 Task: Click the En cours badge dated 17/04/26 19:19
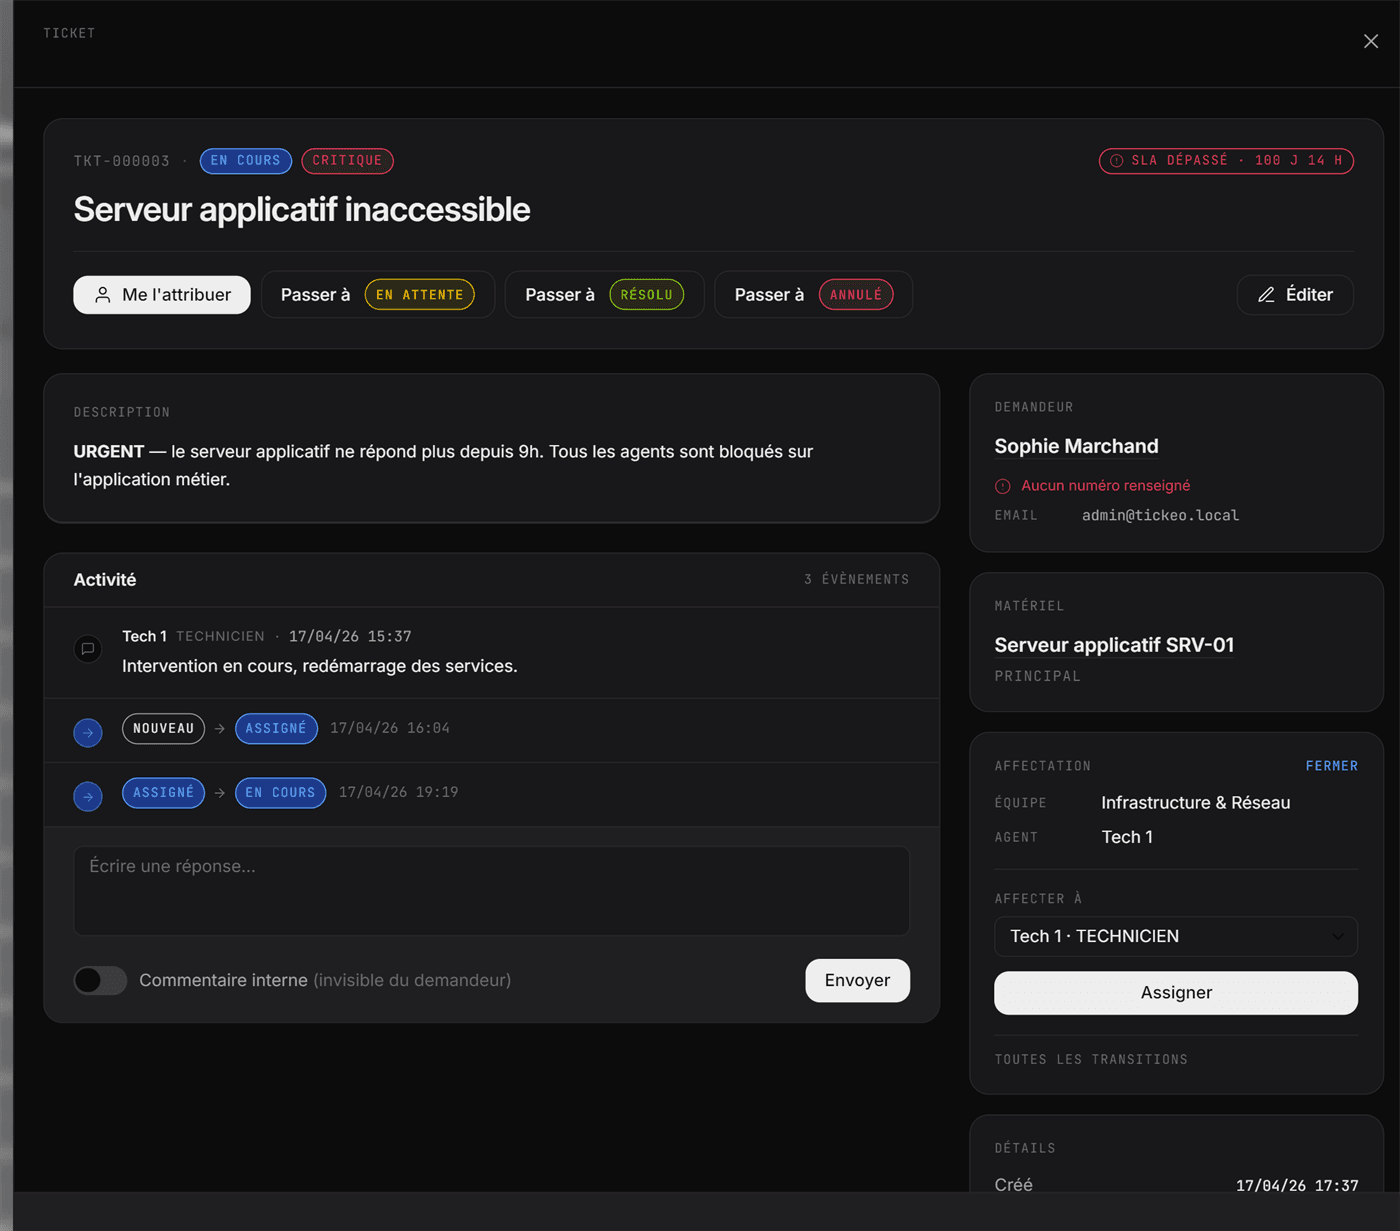tap(280, 793)
